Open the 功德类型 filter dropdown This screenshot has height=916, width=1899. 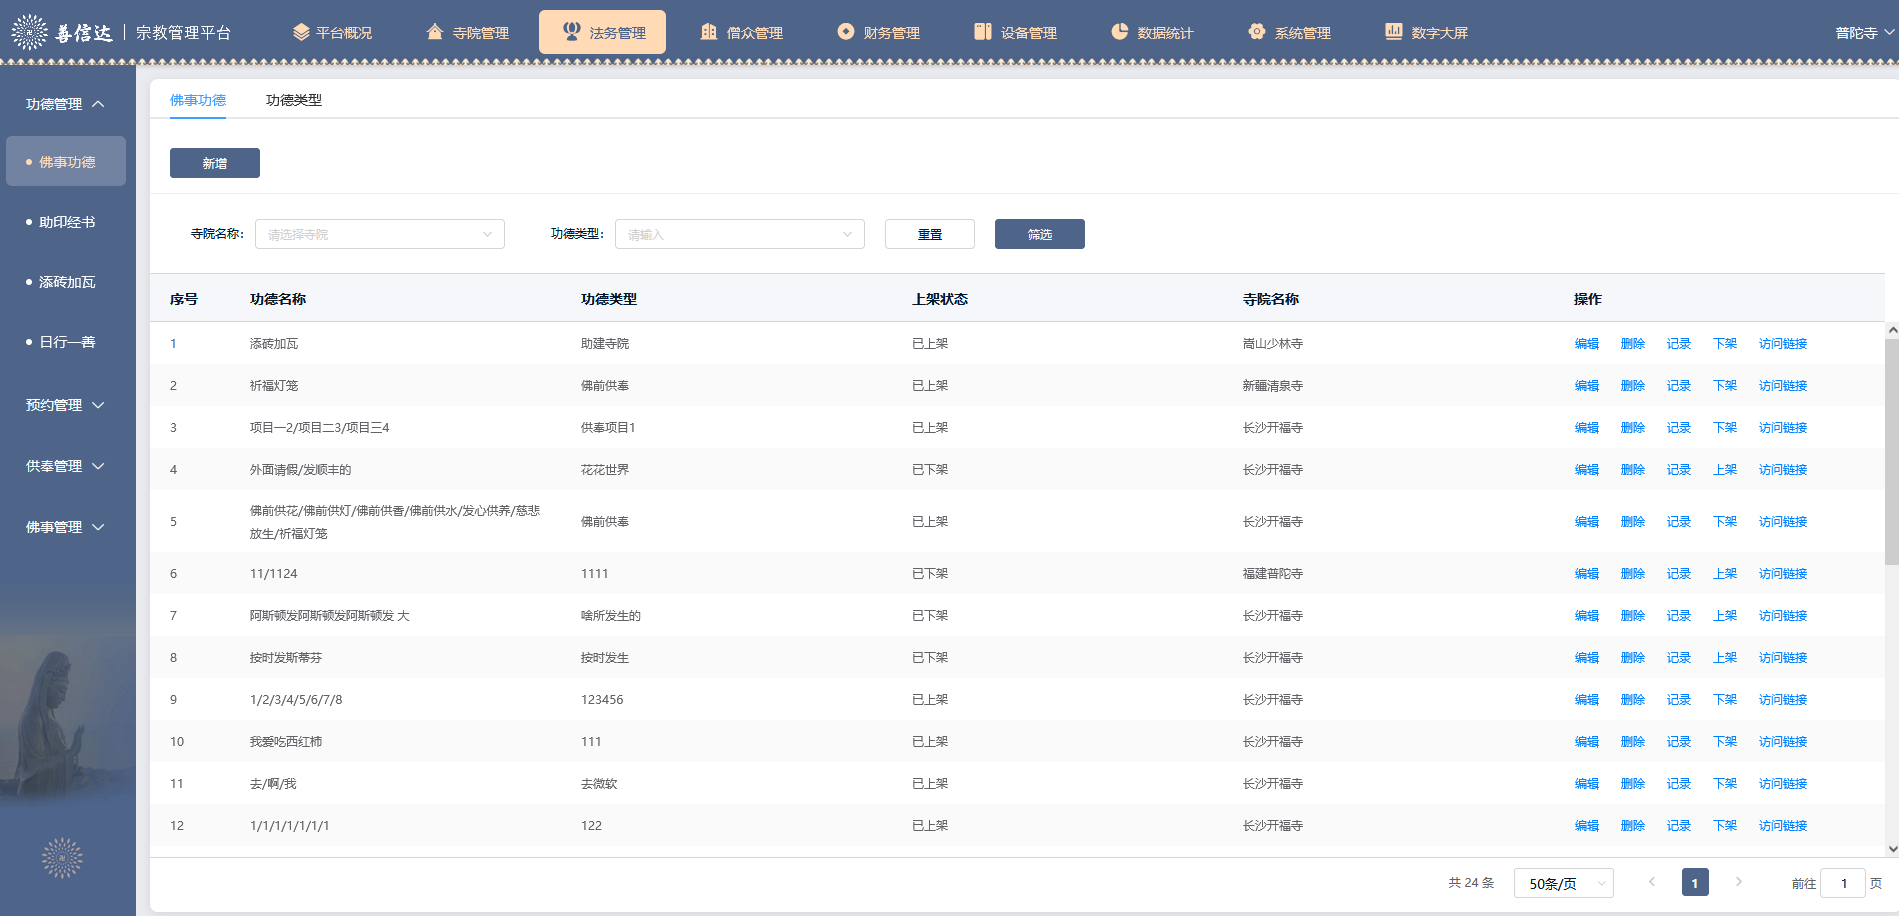tap(740, 234)
